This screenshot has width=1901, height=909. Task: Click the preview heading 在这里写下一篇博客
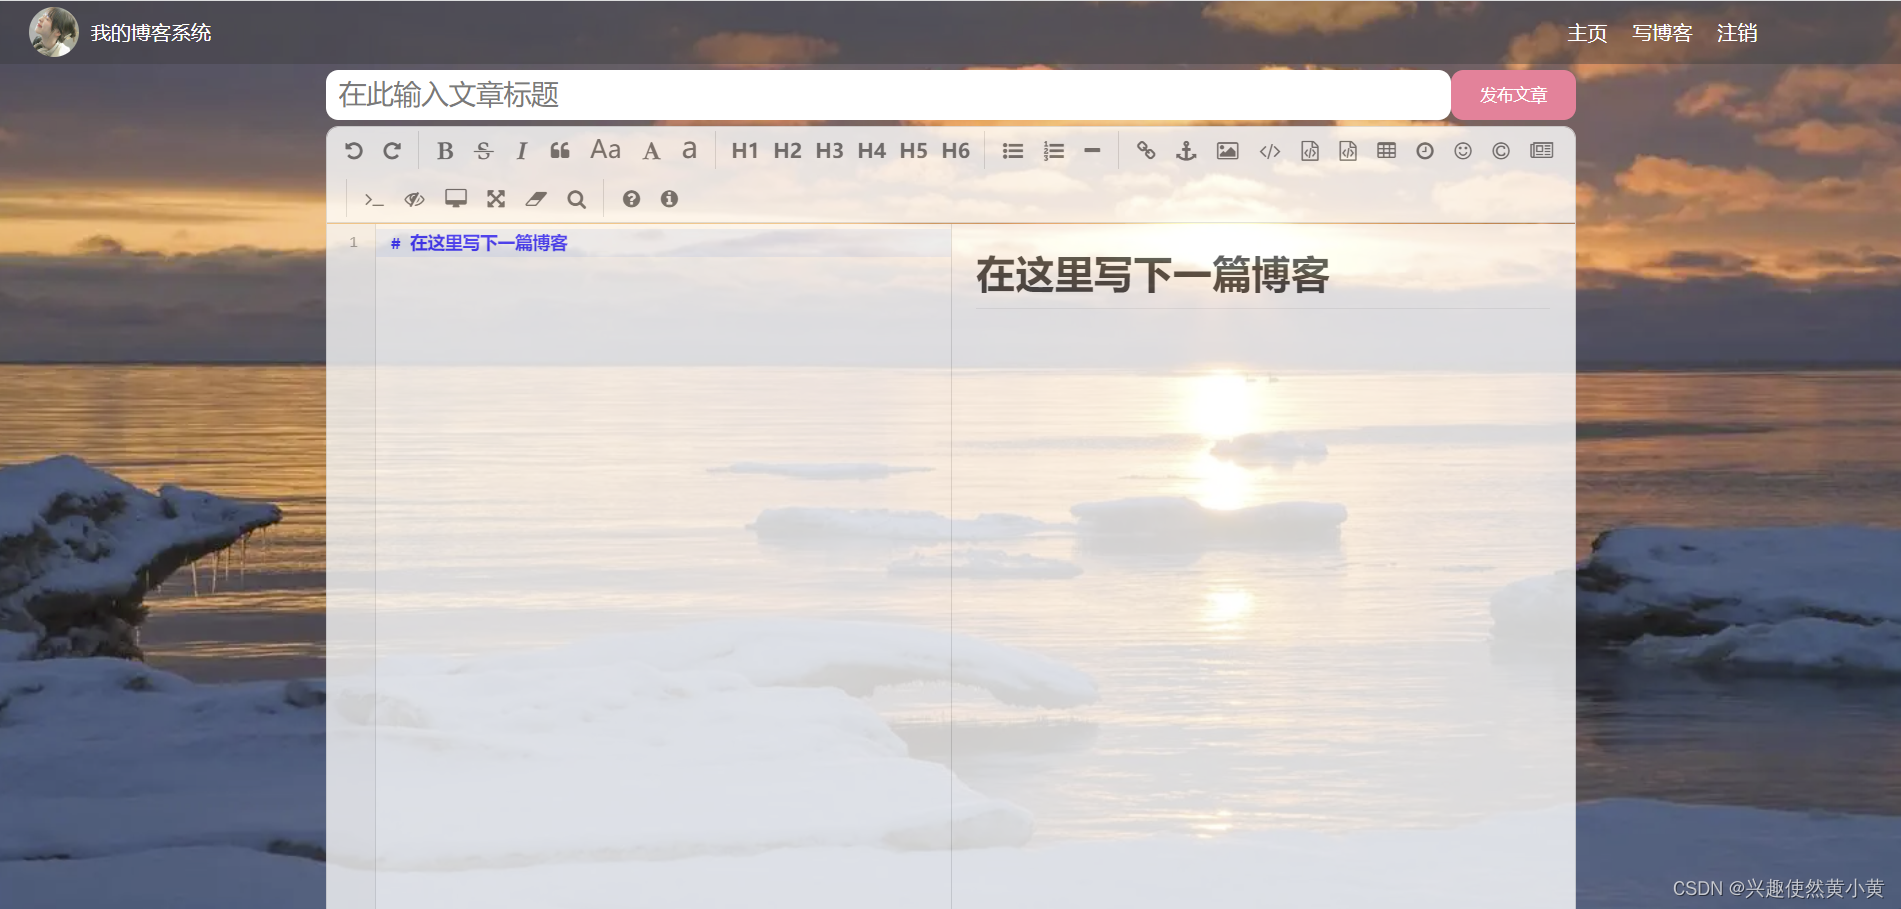(x=1152, y=275)
